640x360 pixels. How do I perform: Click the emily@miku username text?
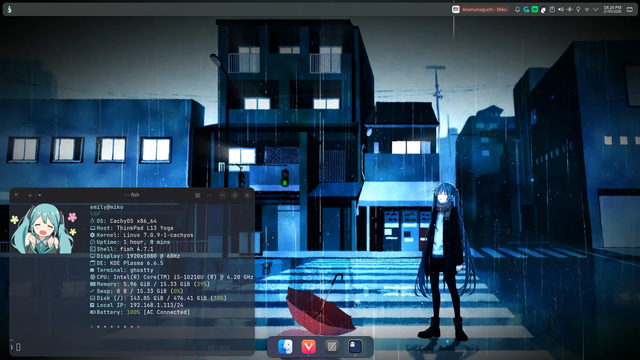[107, 207]
